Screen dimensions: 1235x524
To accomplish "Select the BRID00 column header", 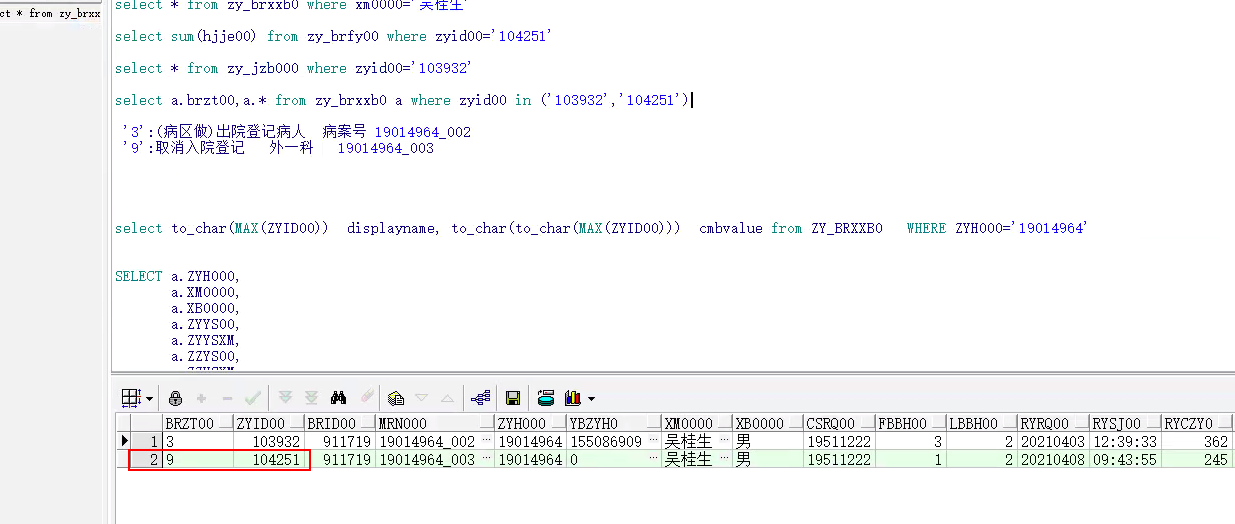I will (x=339, y=424).
